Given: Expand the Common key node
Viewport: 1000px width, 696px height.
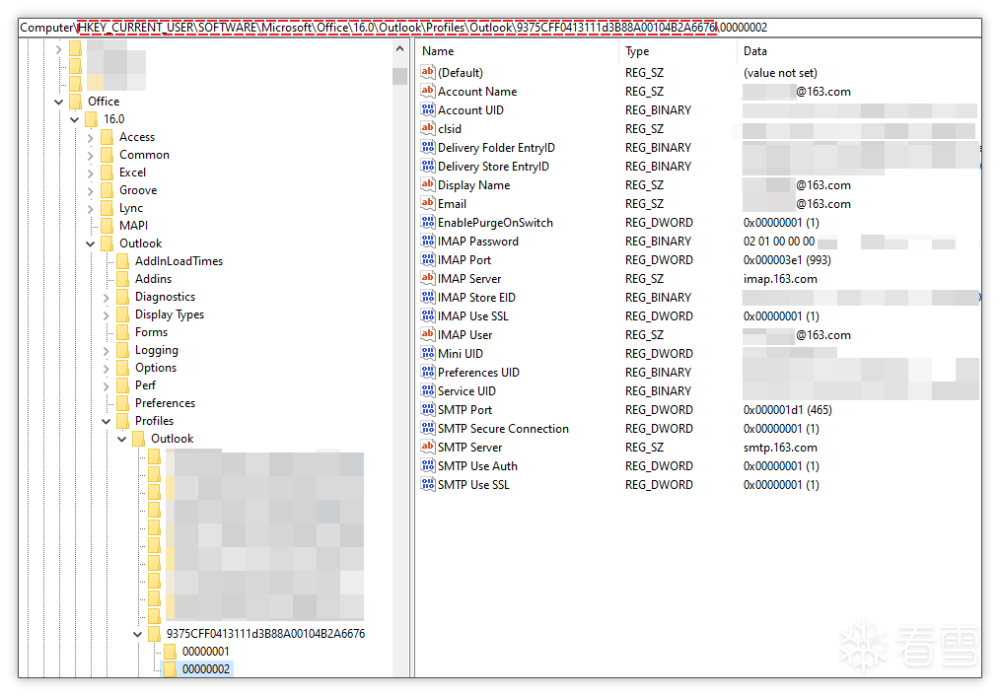Looking at the screenshot, I should click(x=91, y=155).
